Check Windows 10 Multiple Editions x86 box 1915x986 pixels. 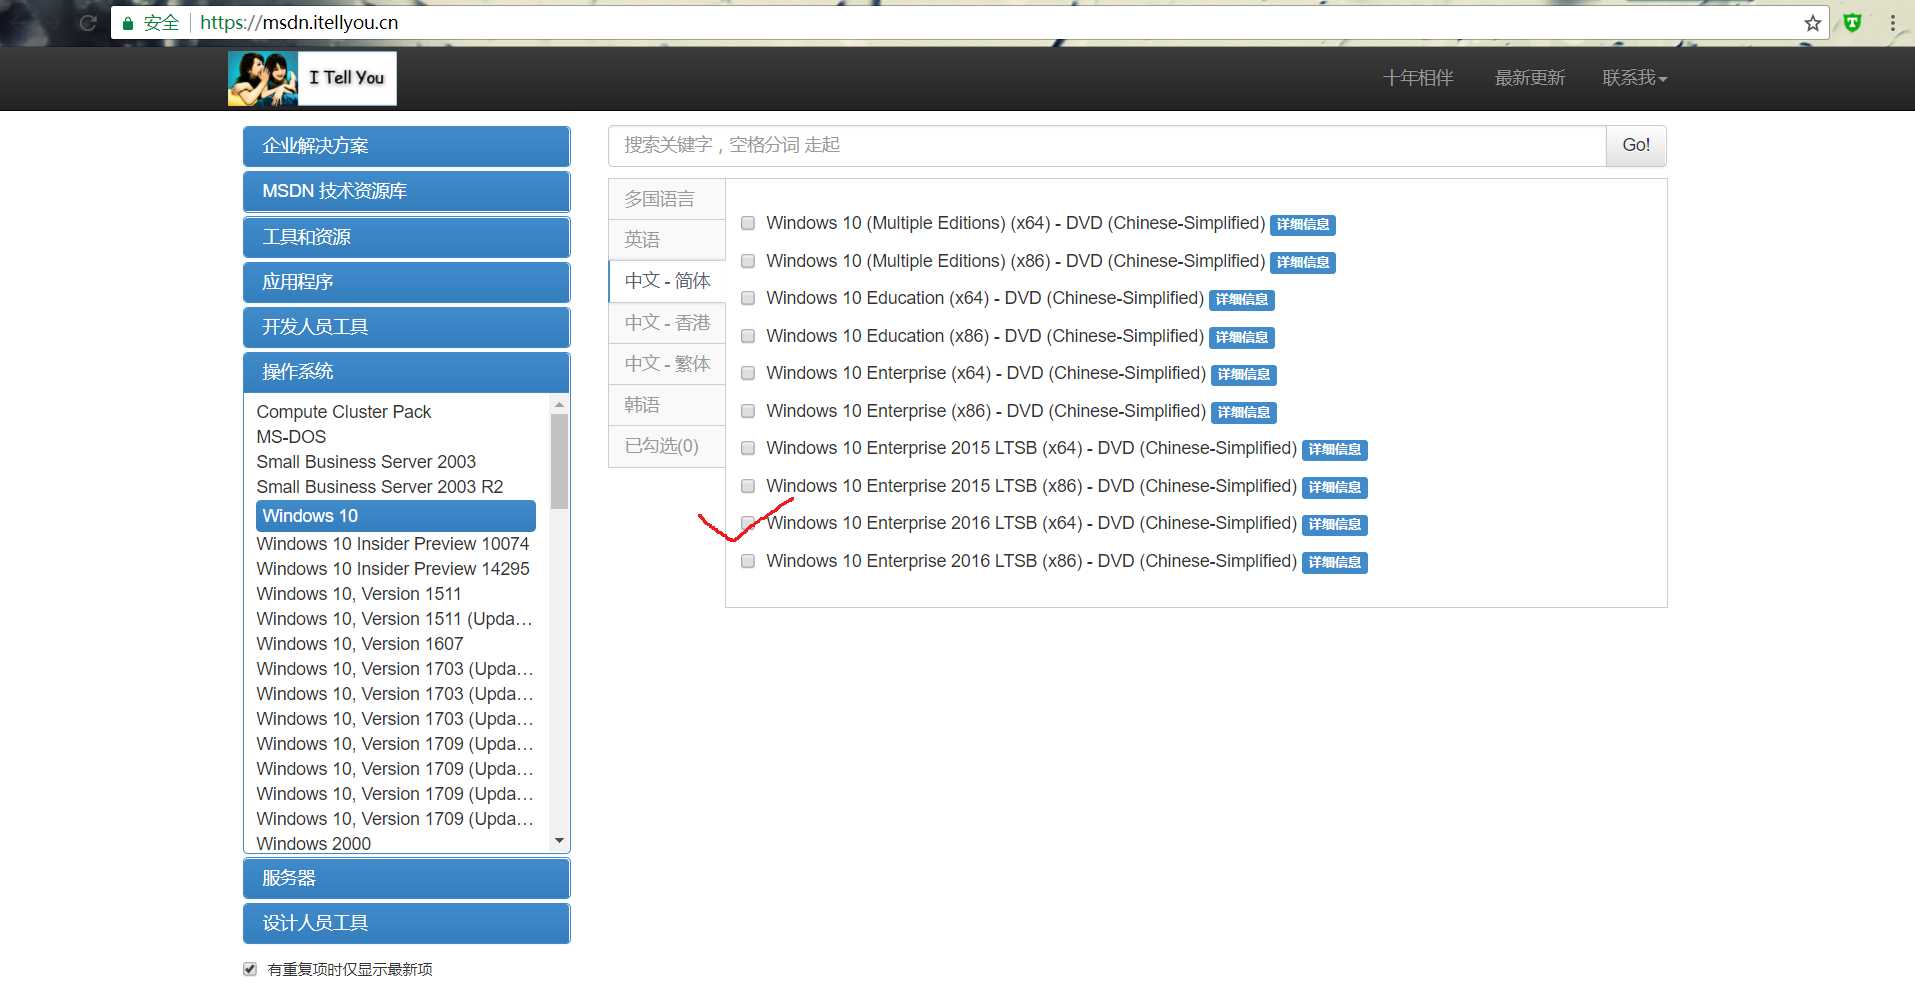748,261
